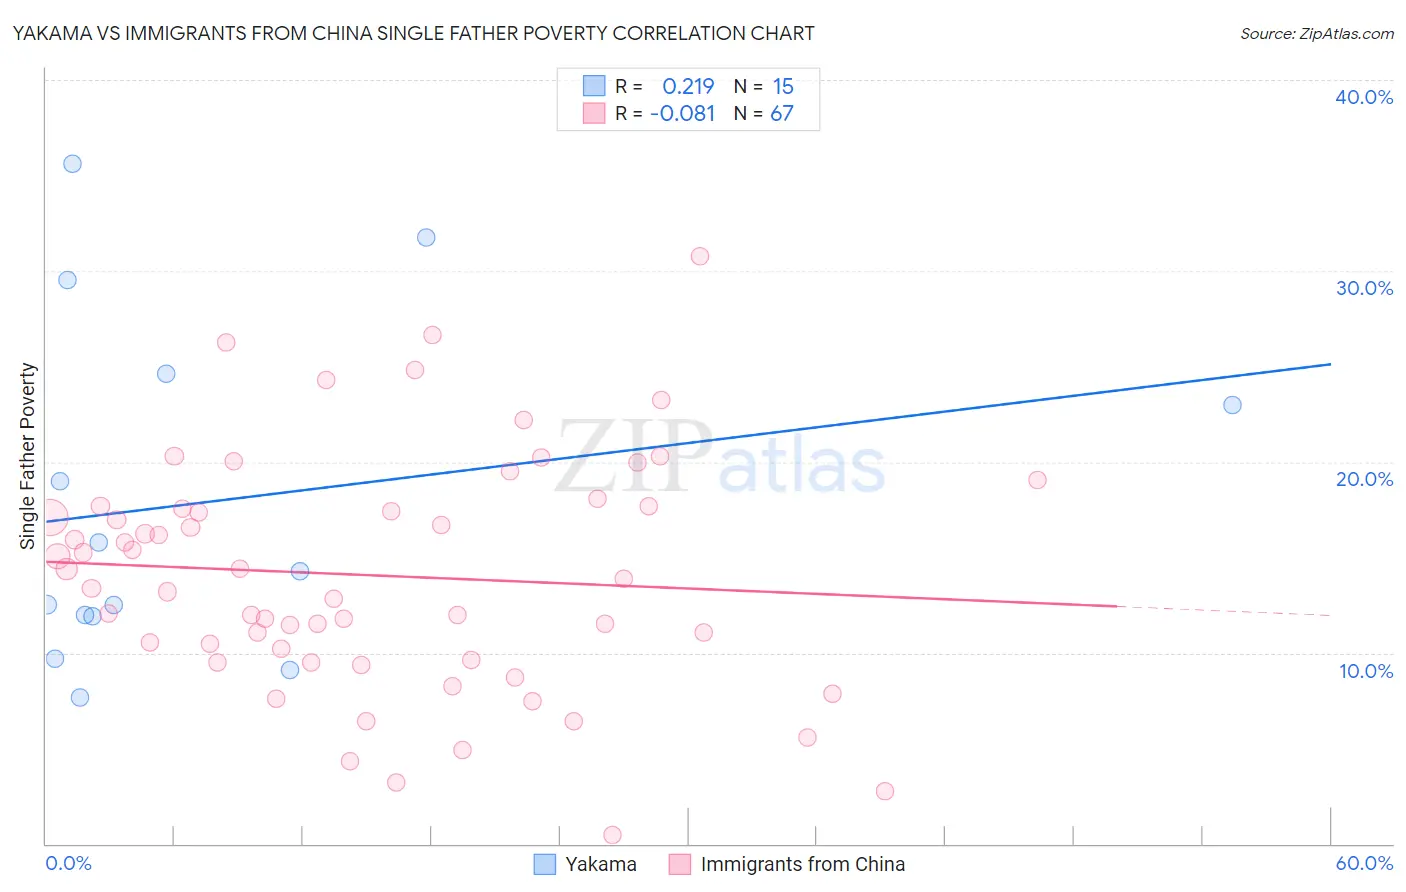Click the blue Yakama regression trend line

tap(688, 442)
